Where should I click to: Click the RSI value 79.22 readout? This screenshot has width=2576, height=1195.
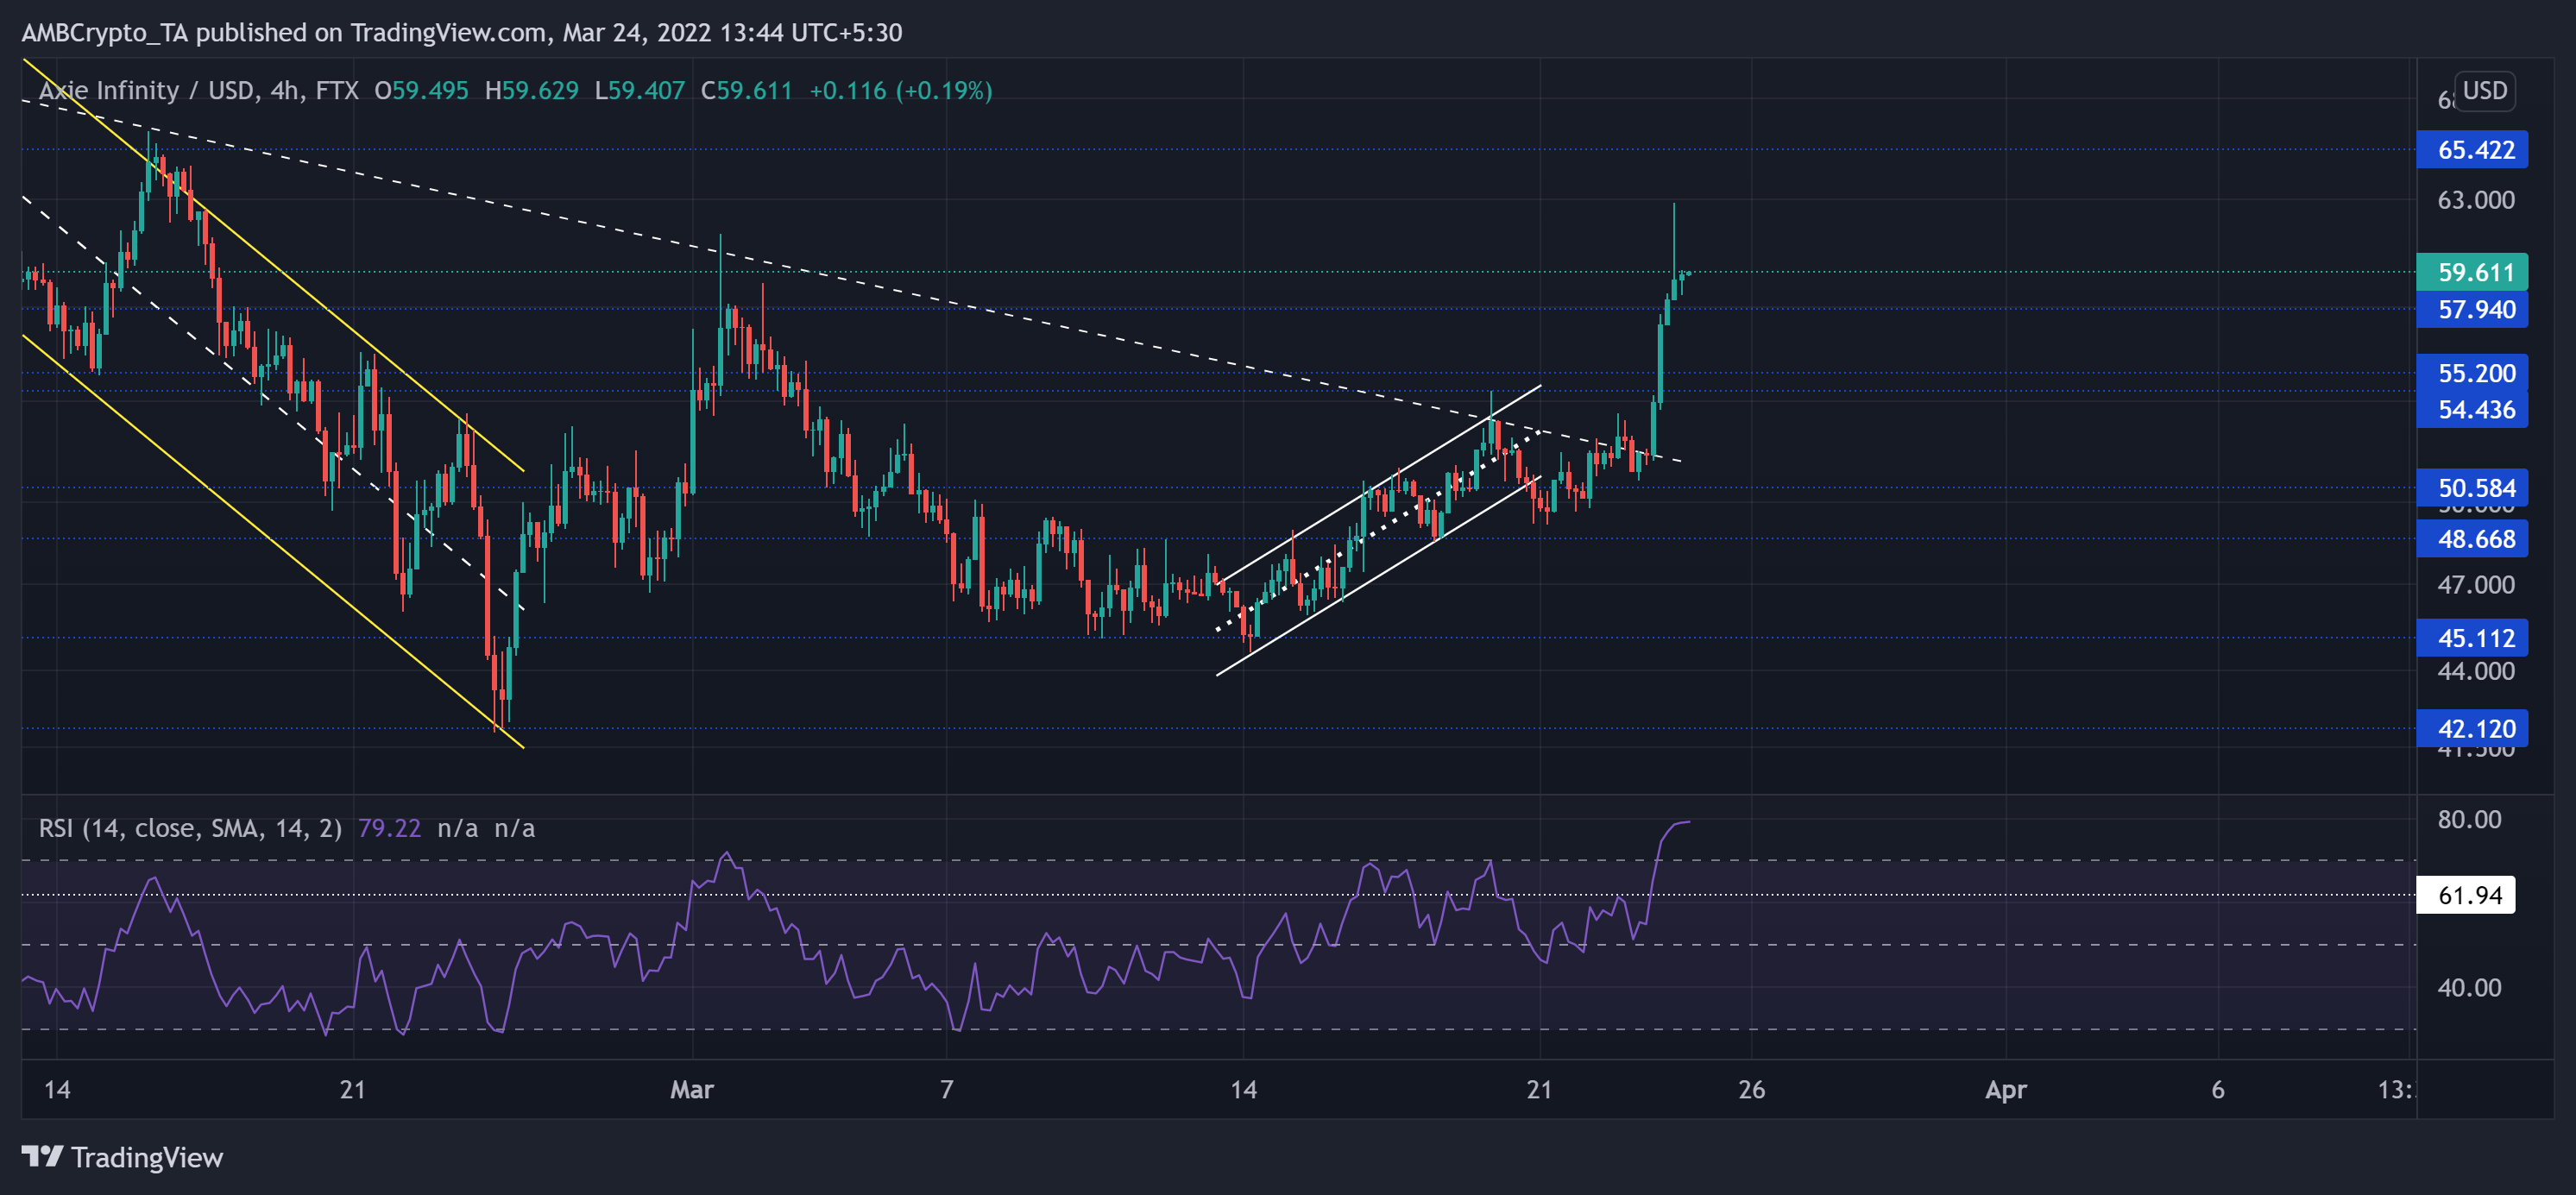click(390, 828)
